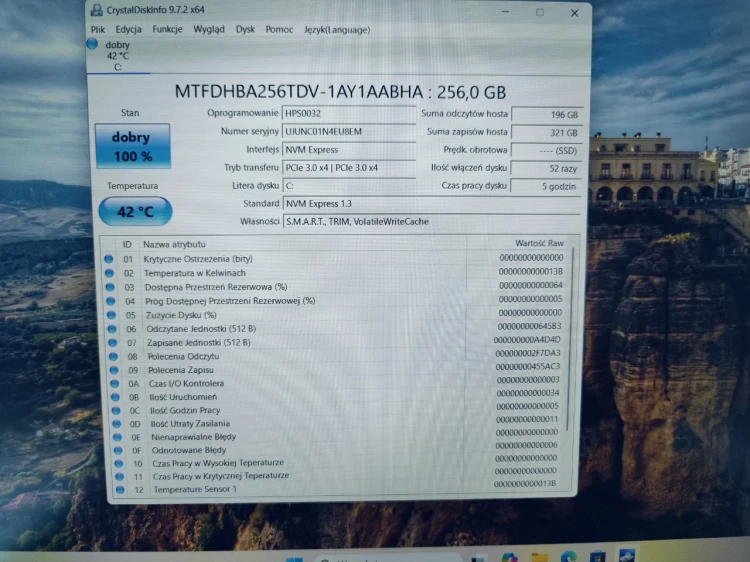Click the 42 °C temperature button
Screen dimensions: 750x562
point(135,211)
